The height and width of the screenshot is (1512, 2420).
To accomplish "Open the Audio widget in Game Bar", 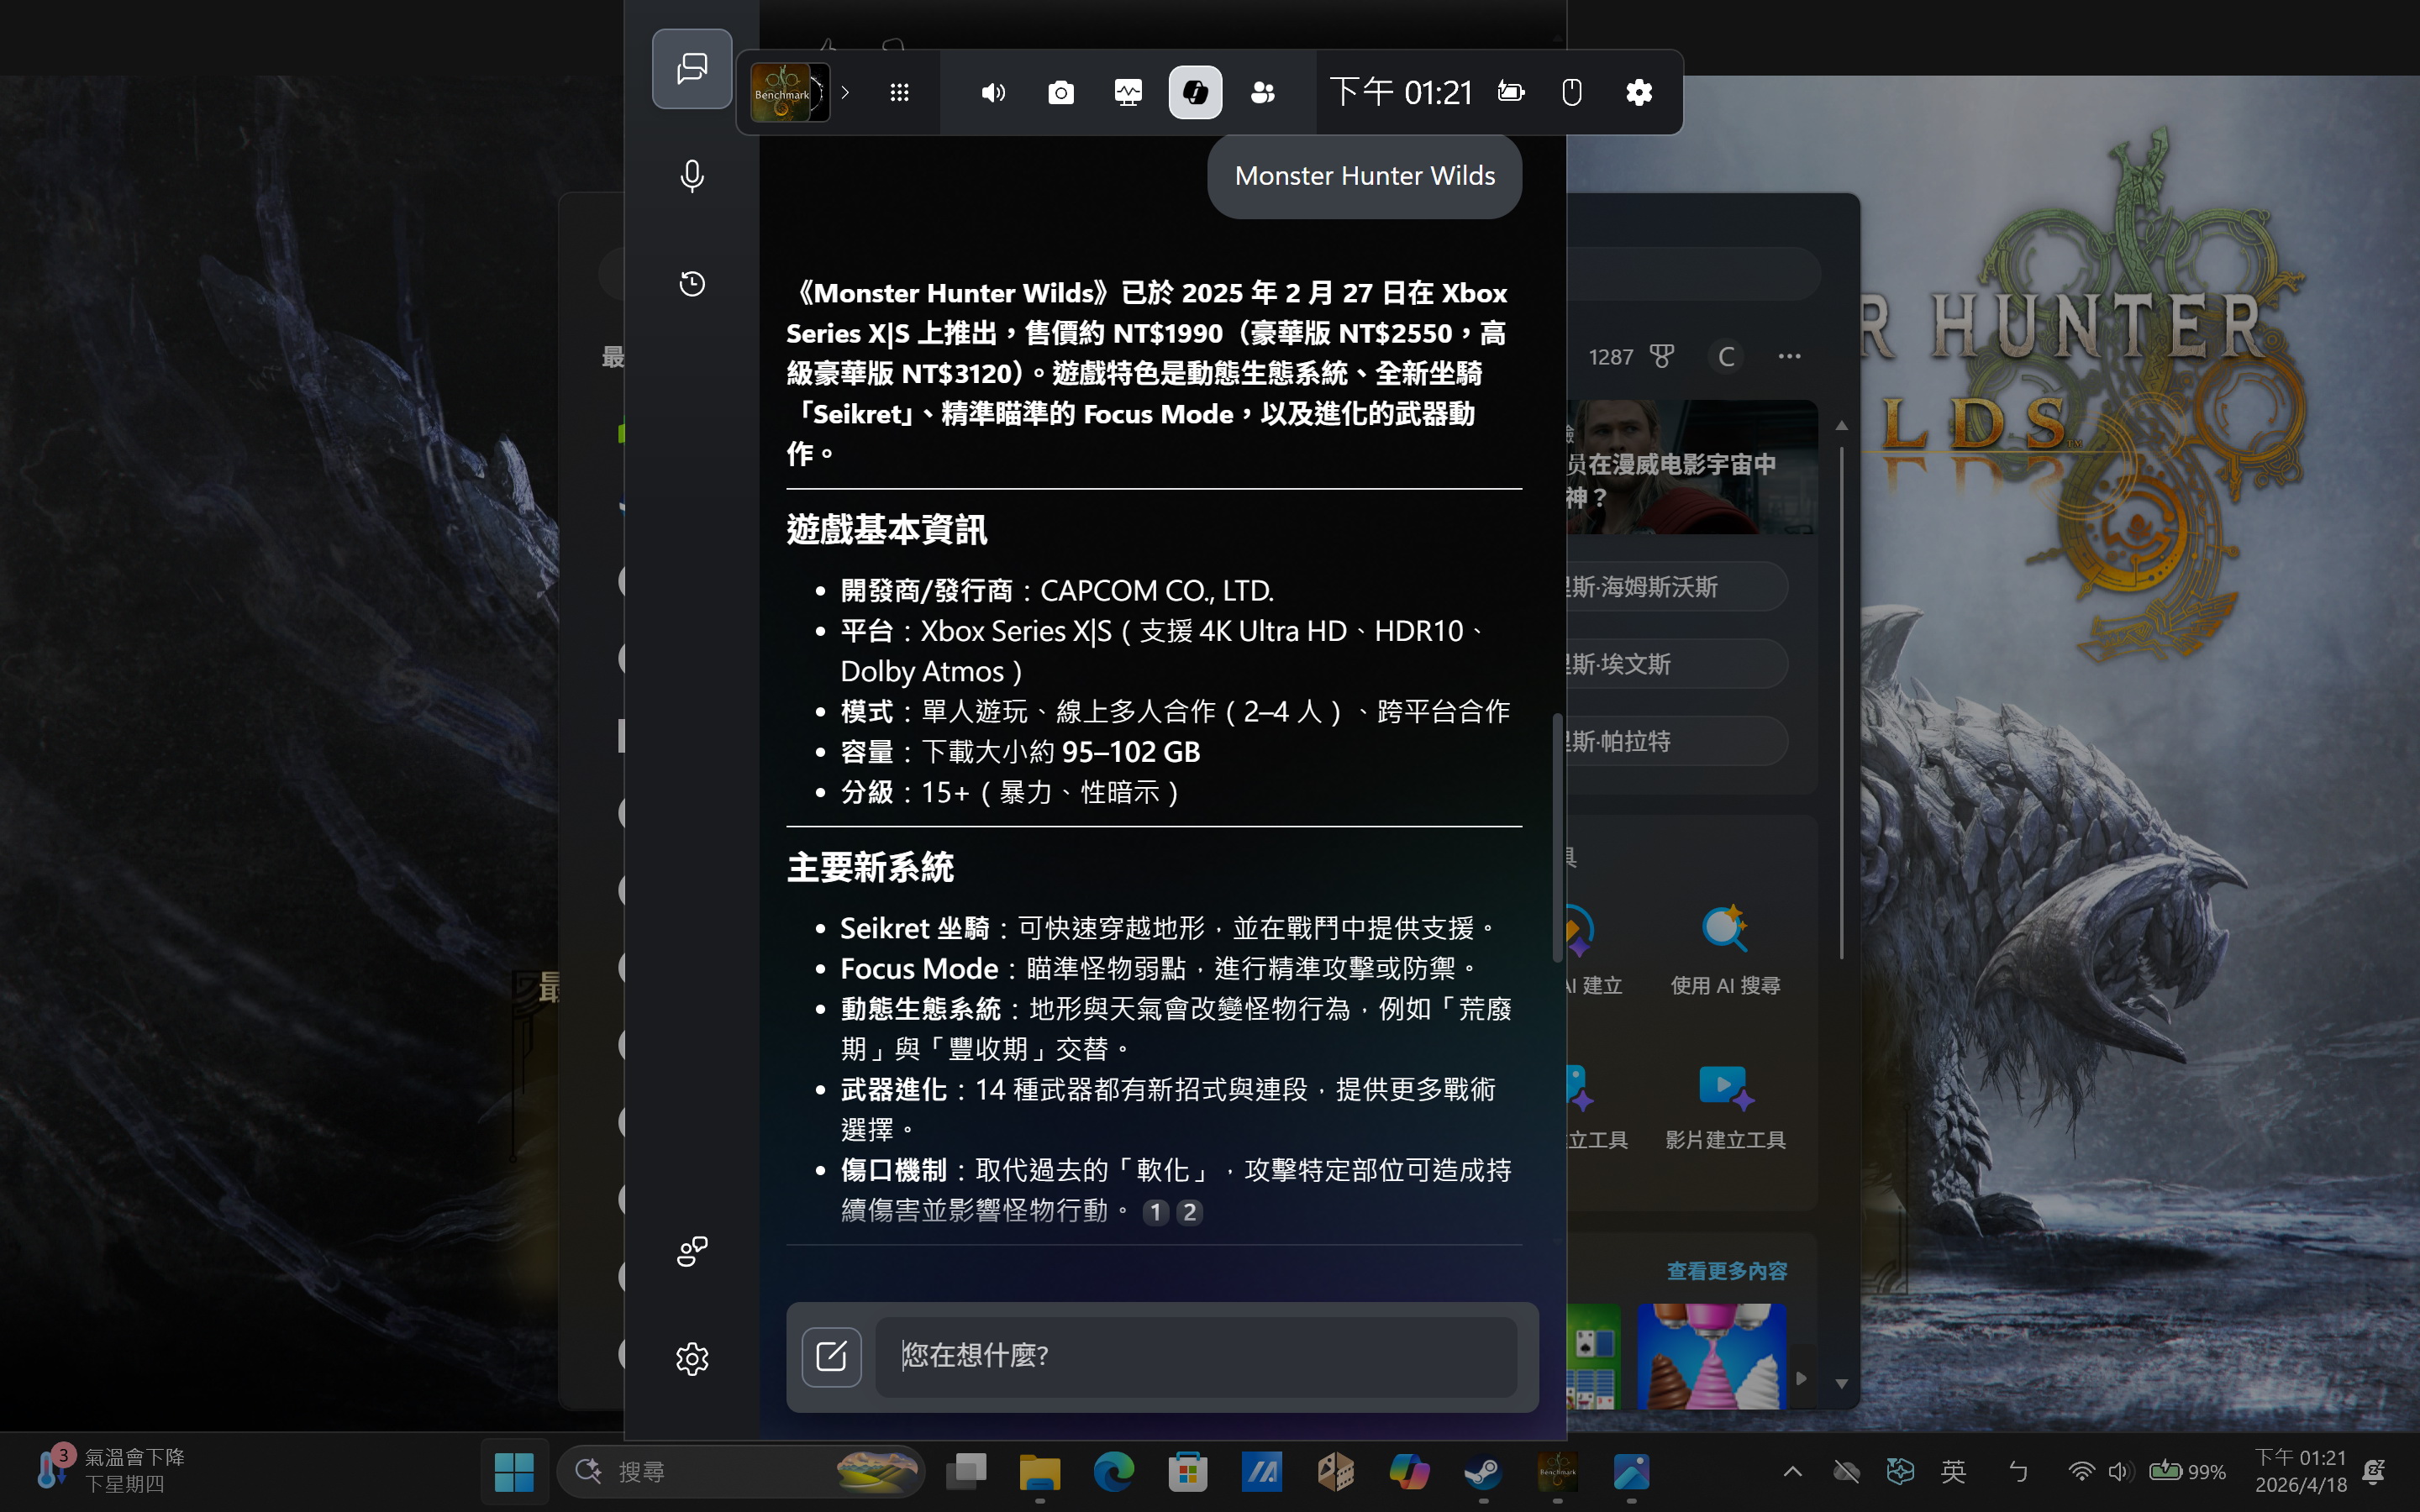I will (992, 93).
